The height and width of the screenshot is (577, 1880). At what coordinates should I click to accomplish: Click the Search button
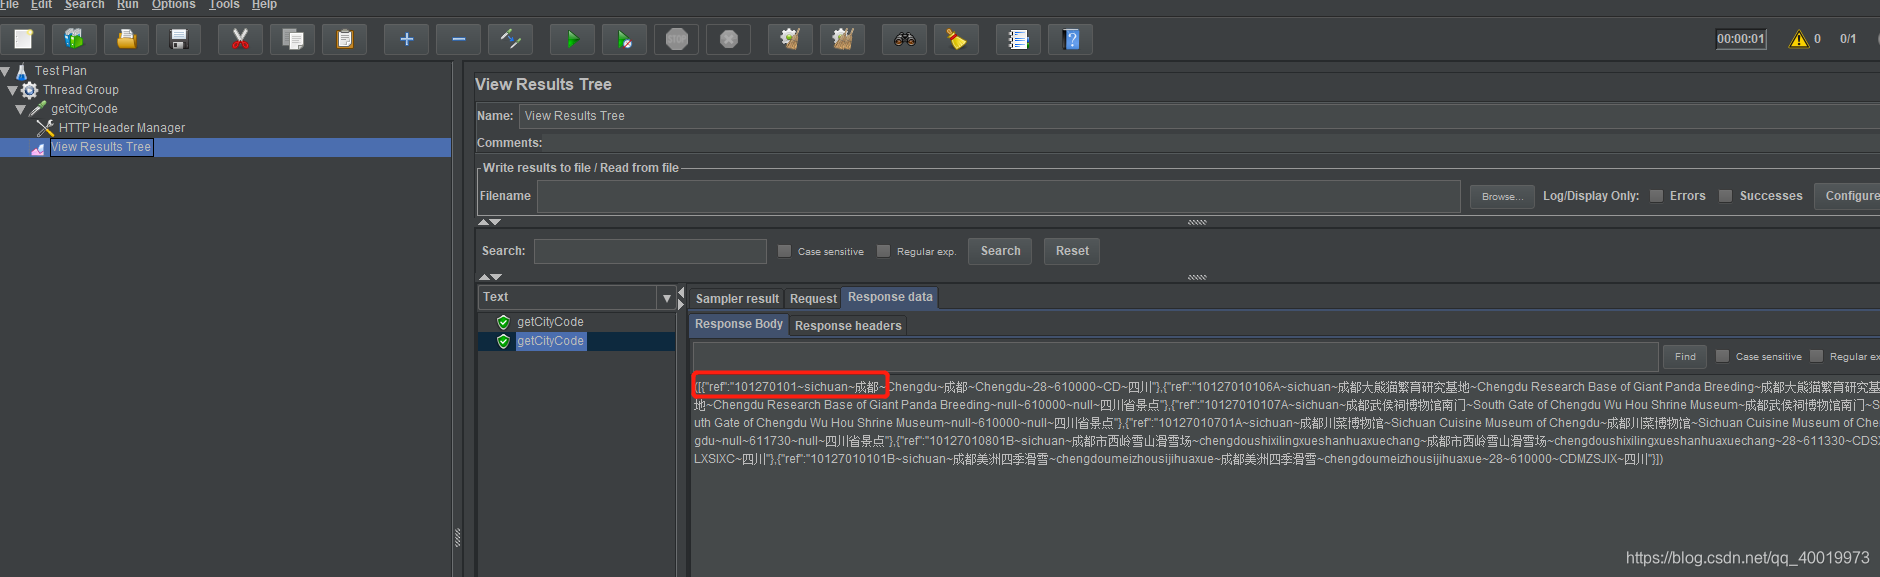point(1000,251)
